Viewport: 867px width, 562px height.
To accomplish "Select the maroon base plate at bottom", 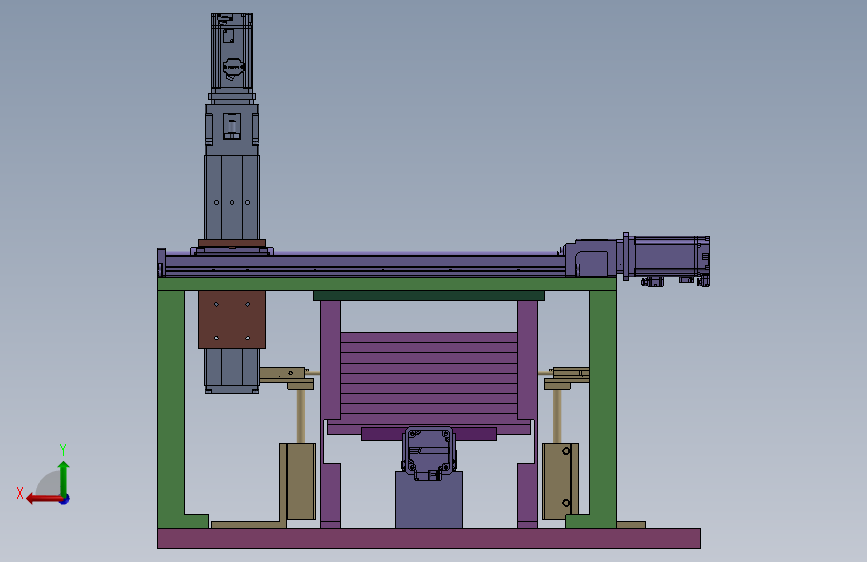I will 429,538.
